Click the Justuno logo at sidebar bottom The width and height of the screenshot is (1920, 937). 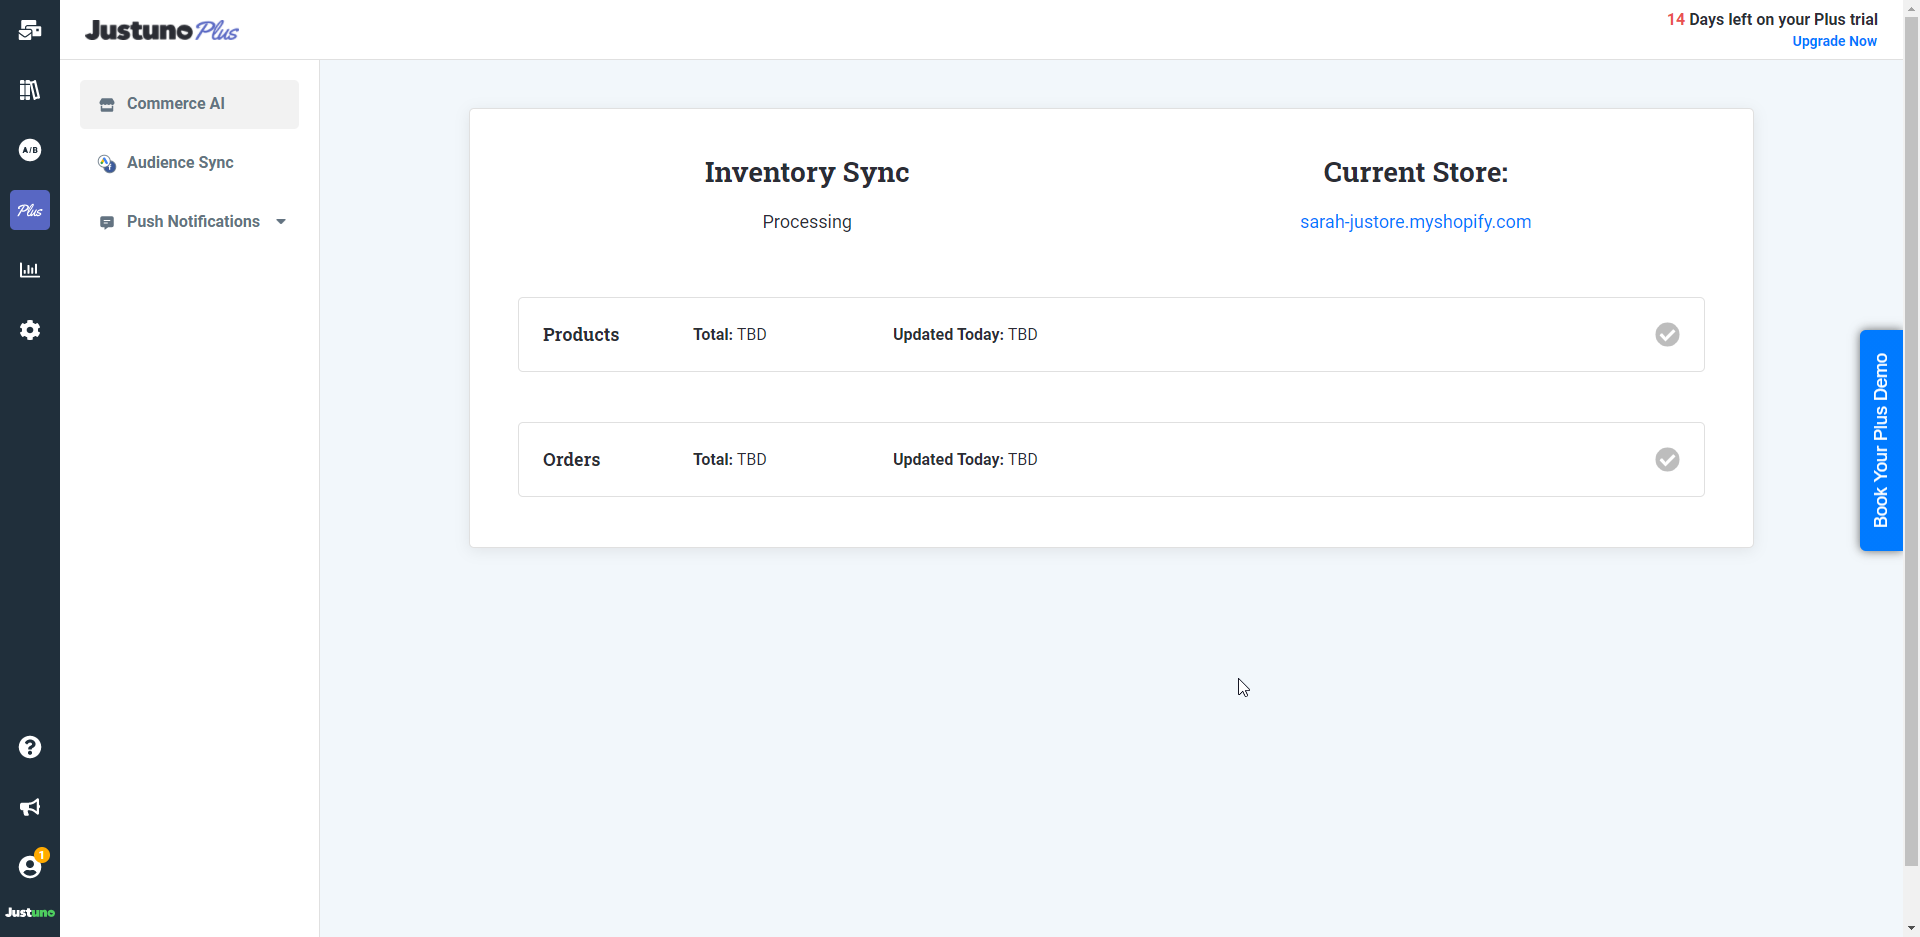(30, 912)
